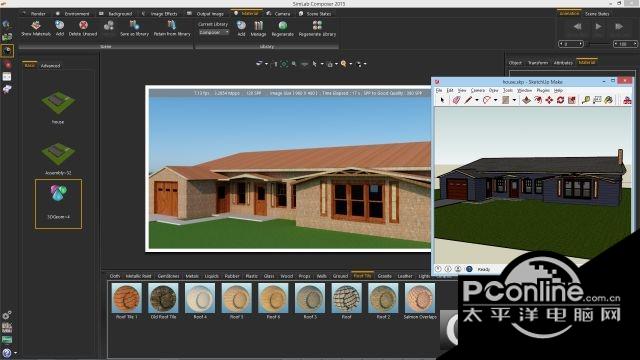
Task: Open the File menu in SketchUp window
Action: point(439,90)
